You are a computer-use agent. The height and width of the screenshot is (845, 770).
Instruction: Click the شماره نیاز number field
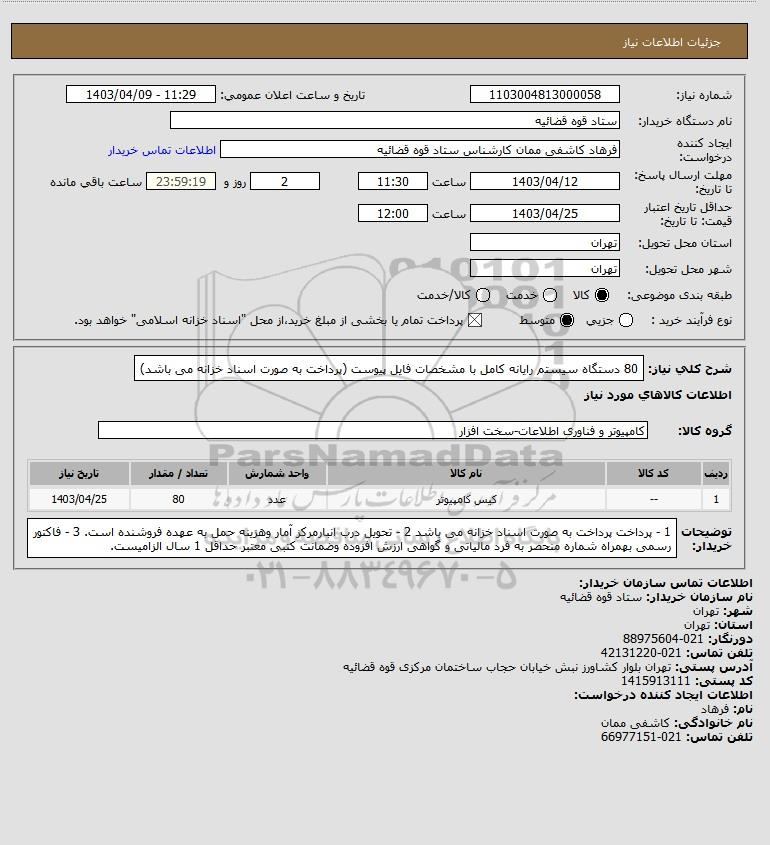pyautogui.click(x=545, y=94)
